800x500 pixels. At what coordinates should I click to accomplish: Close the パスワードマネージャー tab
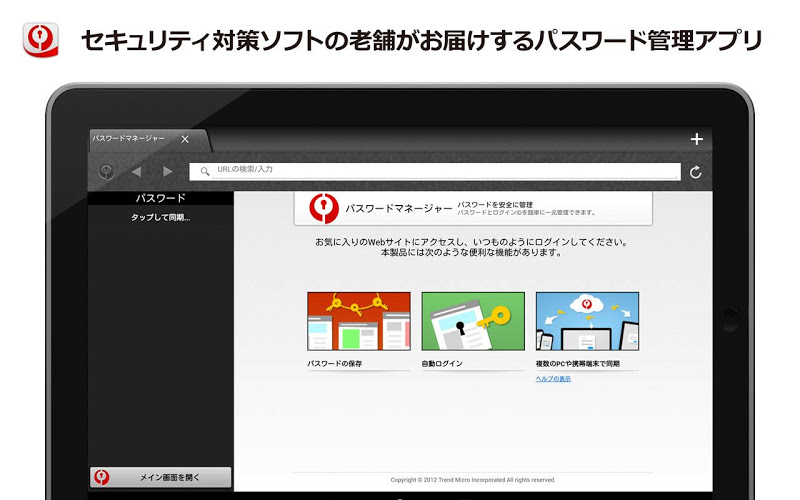point(185,139)
